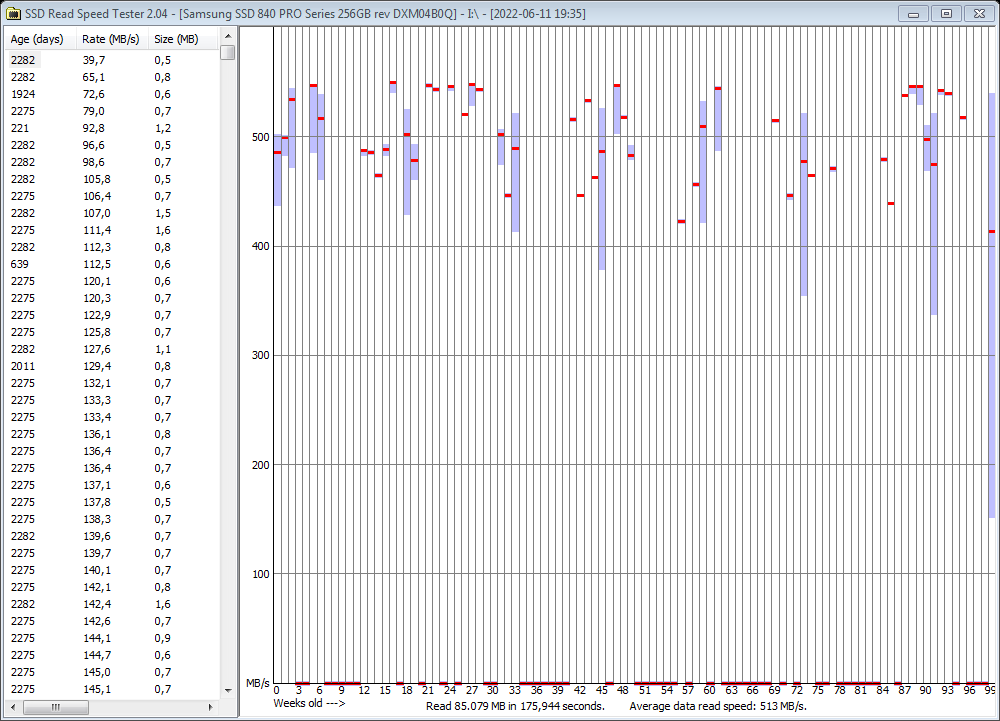This screenshot has height=721, width=1000.
Task: Click the 'Weeks old --->' axis label
Action: [309, 703]
